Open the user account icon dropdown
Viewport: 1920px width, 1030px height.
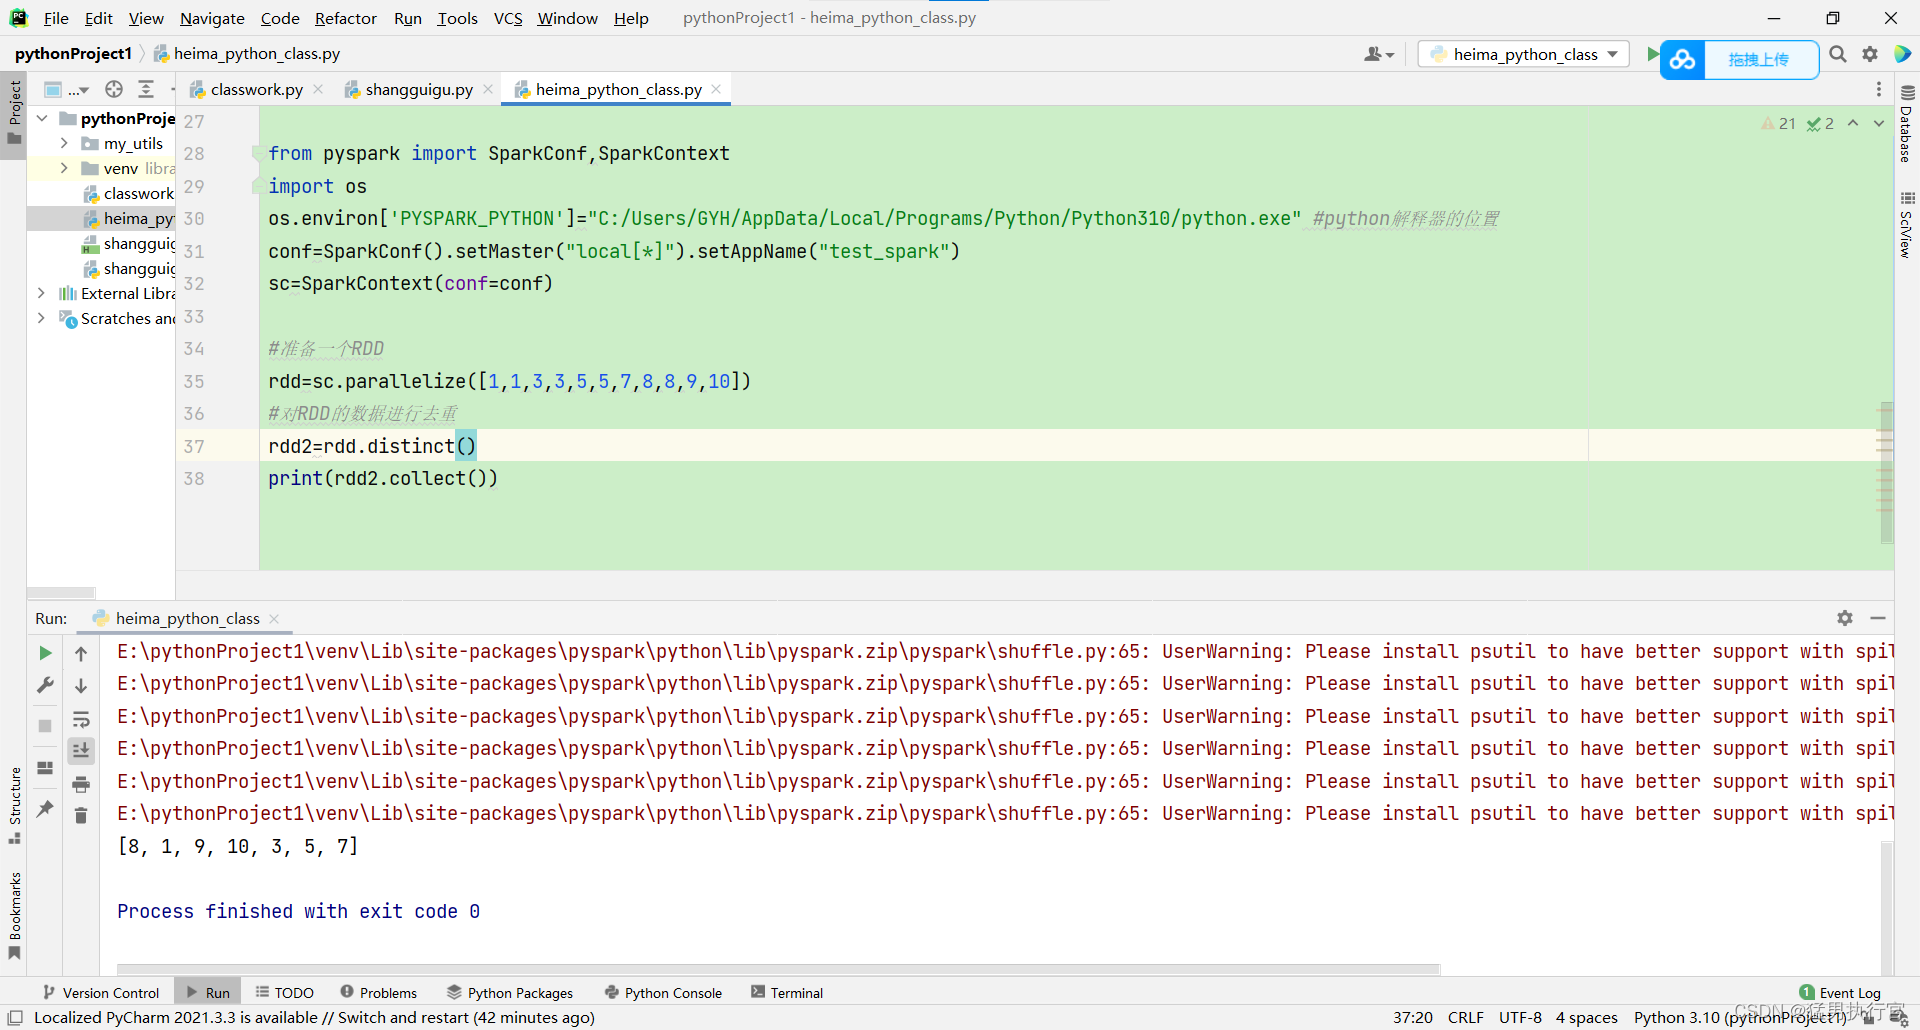pos(1379,54)
